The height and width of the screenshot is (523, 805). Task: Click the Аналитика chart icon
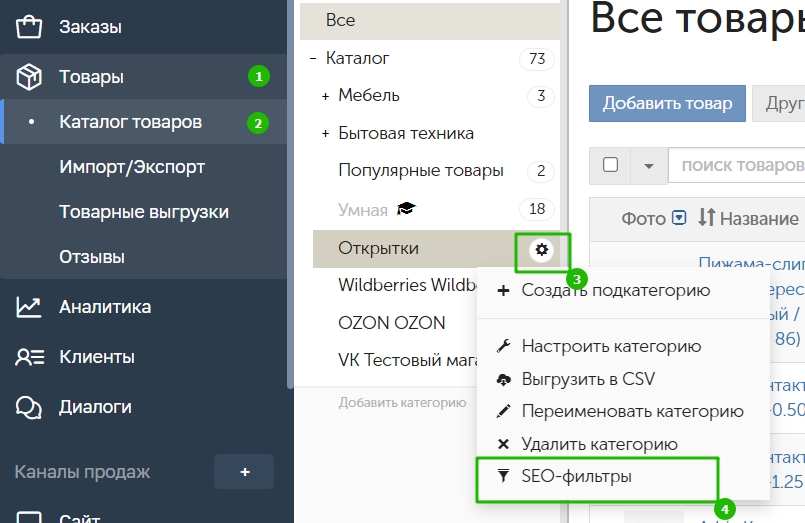pyautogui.click(x=29, y=307)
